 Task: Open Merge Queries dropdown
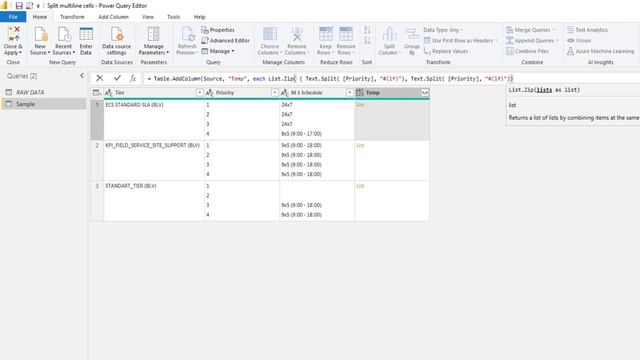pyautogui.click(x=531, y=30)
